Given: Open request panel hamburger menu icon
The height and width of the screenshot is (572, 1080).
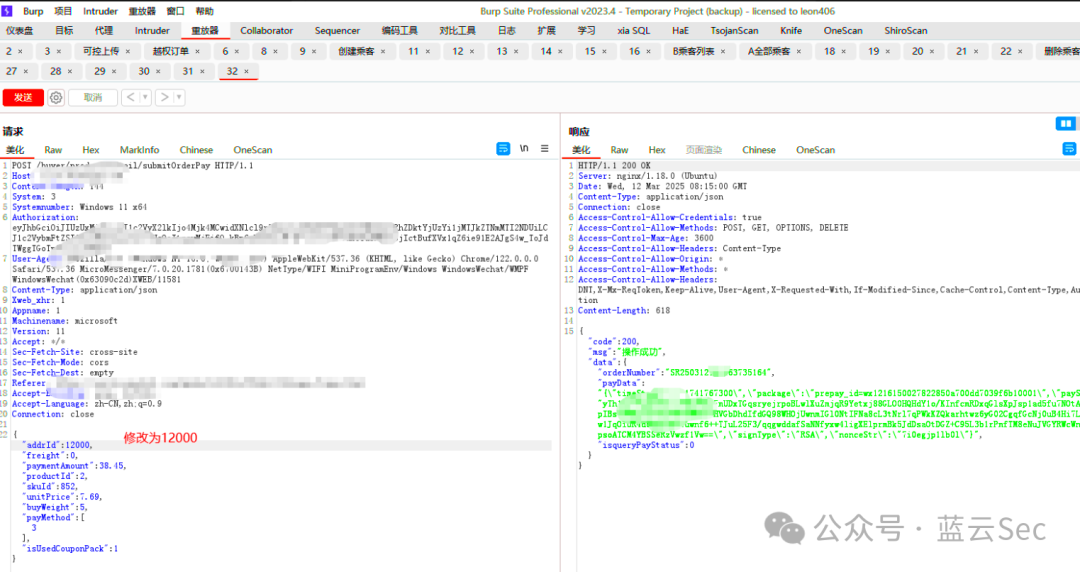Looking at the screenshot, I should coord(544,148).
